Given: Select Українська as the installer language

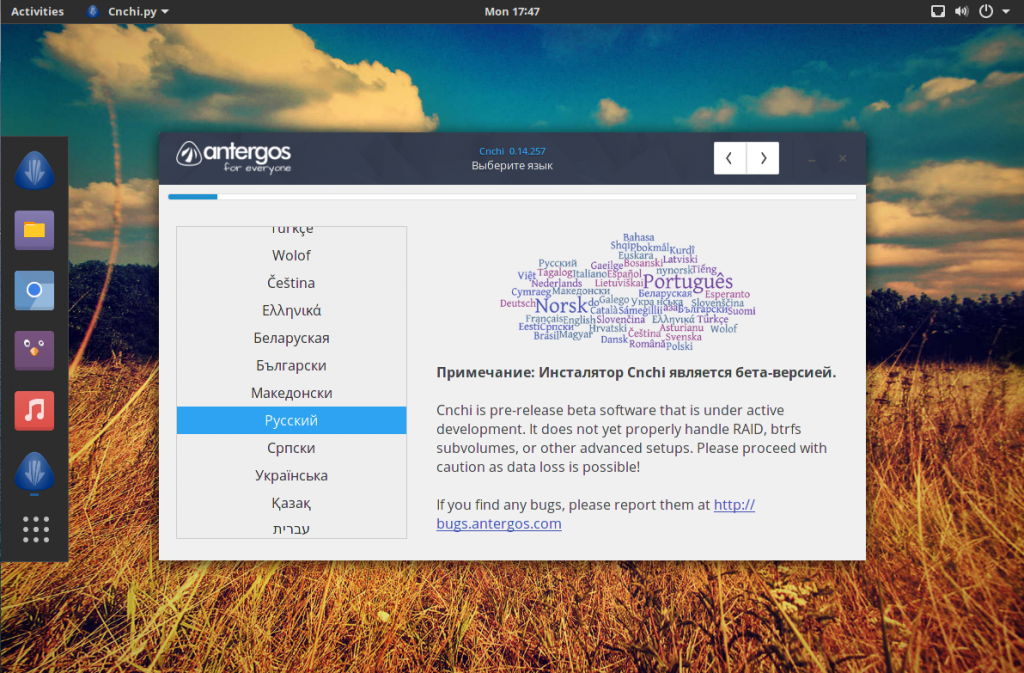Looking at the screenshot, I should (291, 475).
